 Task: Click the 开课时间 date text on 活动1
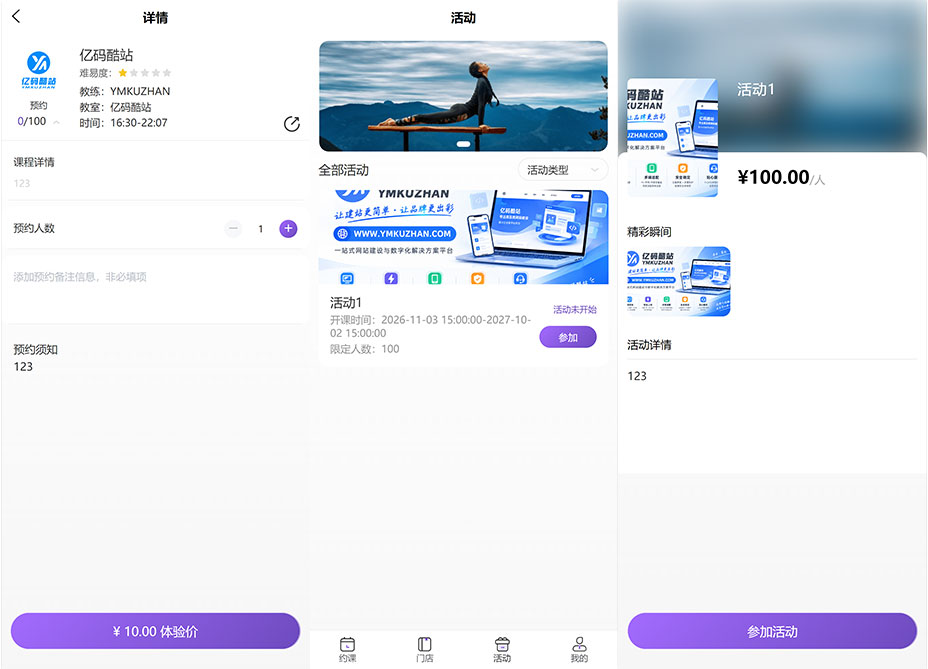pyautogui.click(x=430, y=326)
